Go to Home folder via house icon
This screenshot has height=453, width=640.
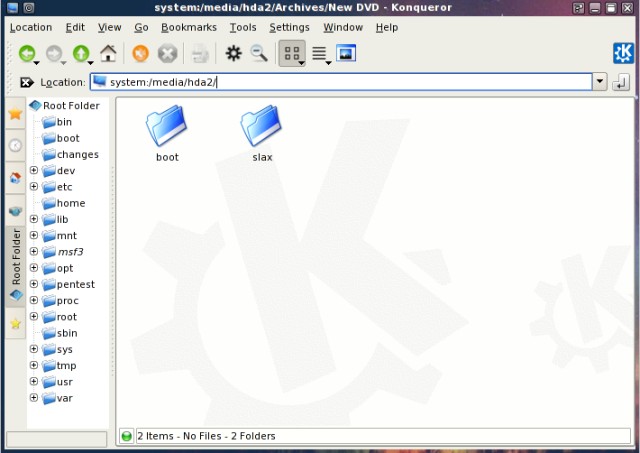[108, 53]
